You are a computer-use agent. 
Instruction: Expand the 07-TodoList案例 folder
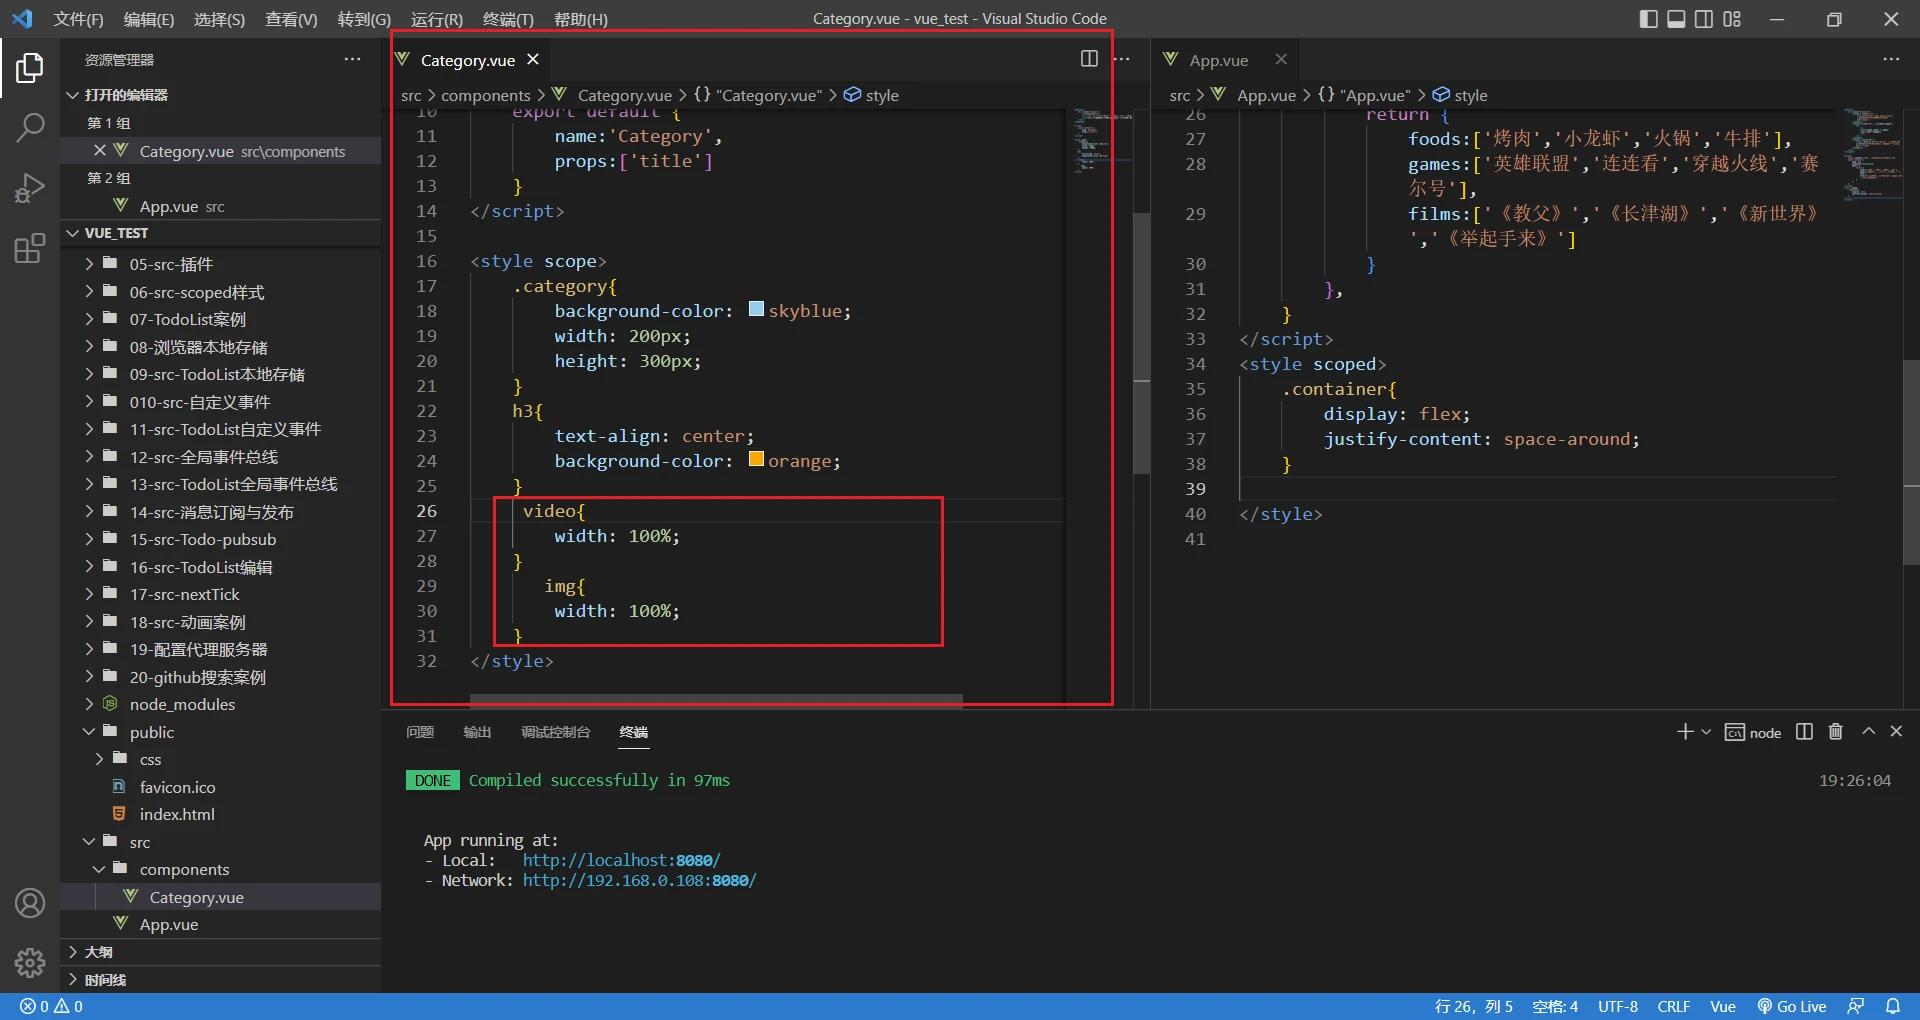pyautogui.click(x=187, y=319)
